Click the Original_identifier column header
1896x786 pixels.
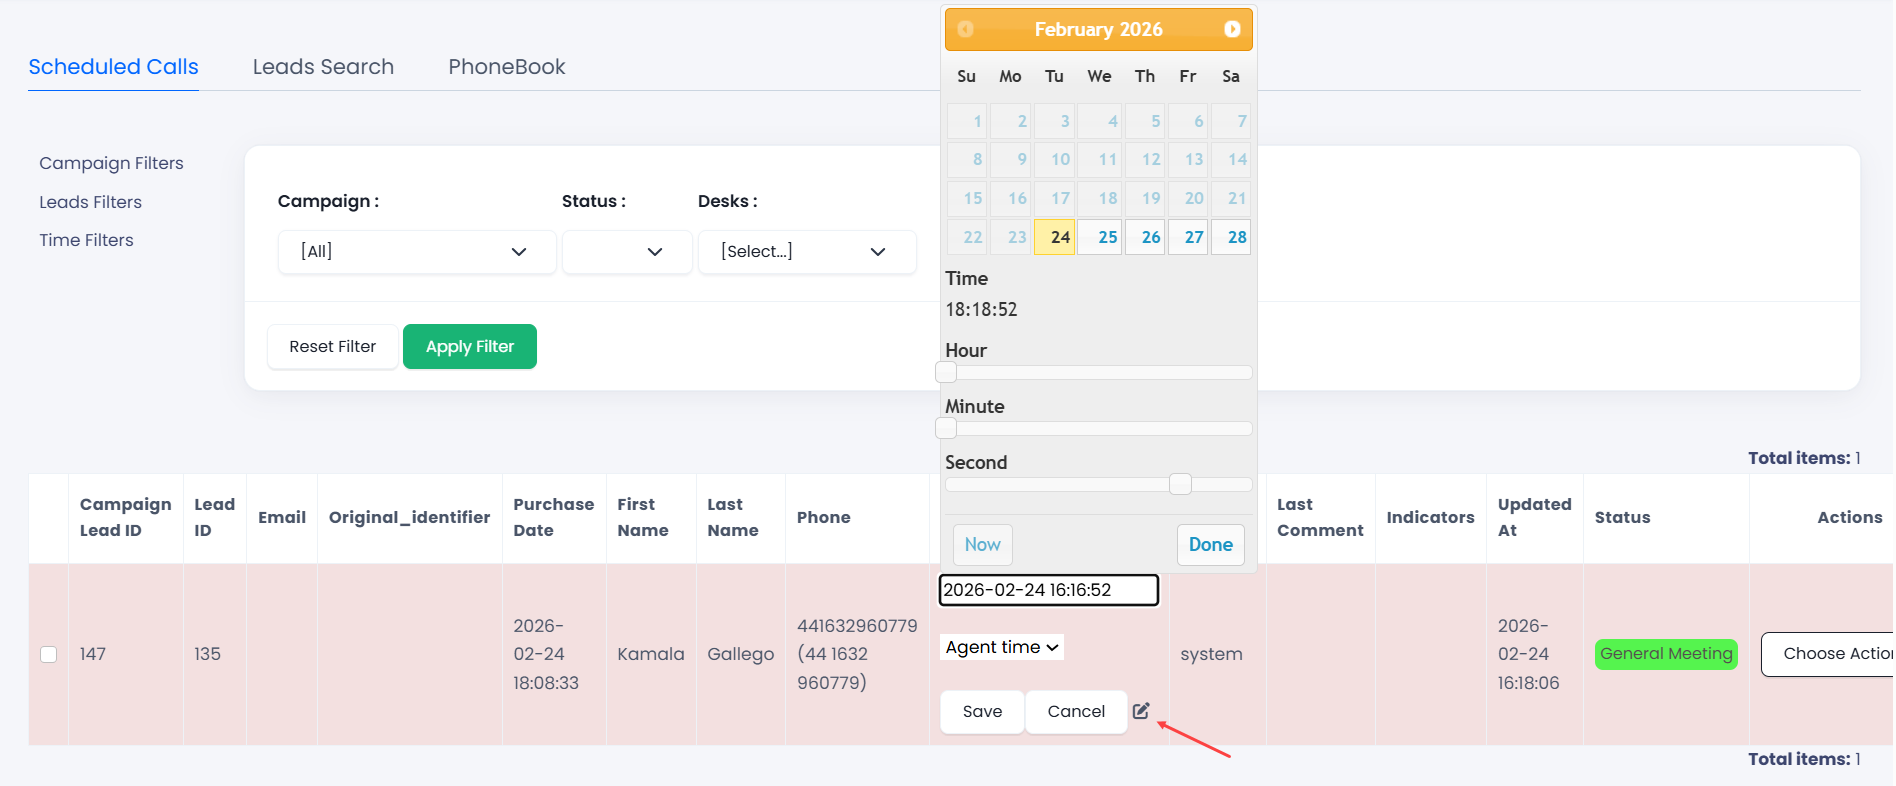(409, 518)
